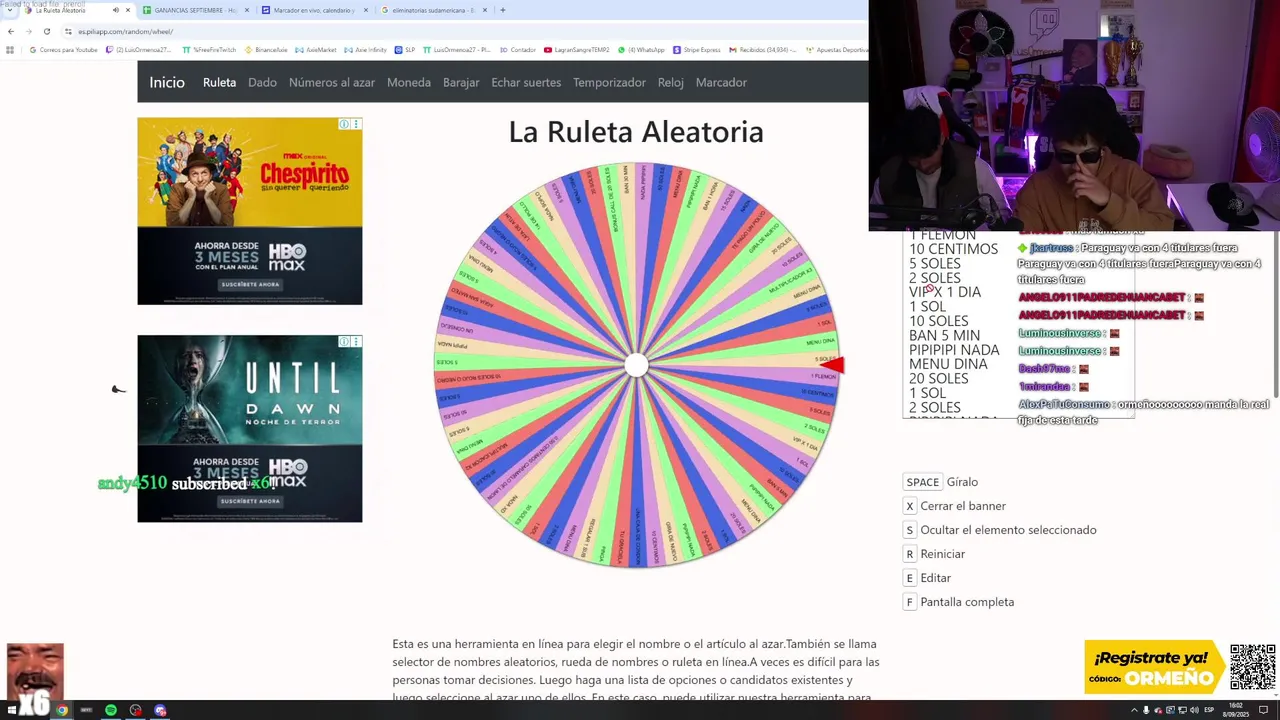
Task: Open the Contador bookmark
Action: 518,50
